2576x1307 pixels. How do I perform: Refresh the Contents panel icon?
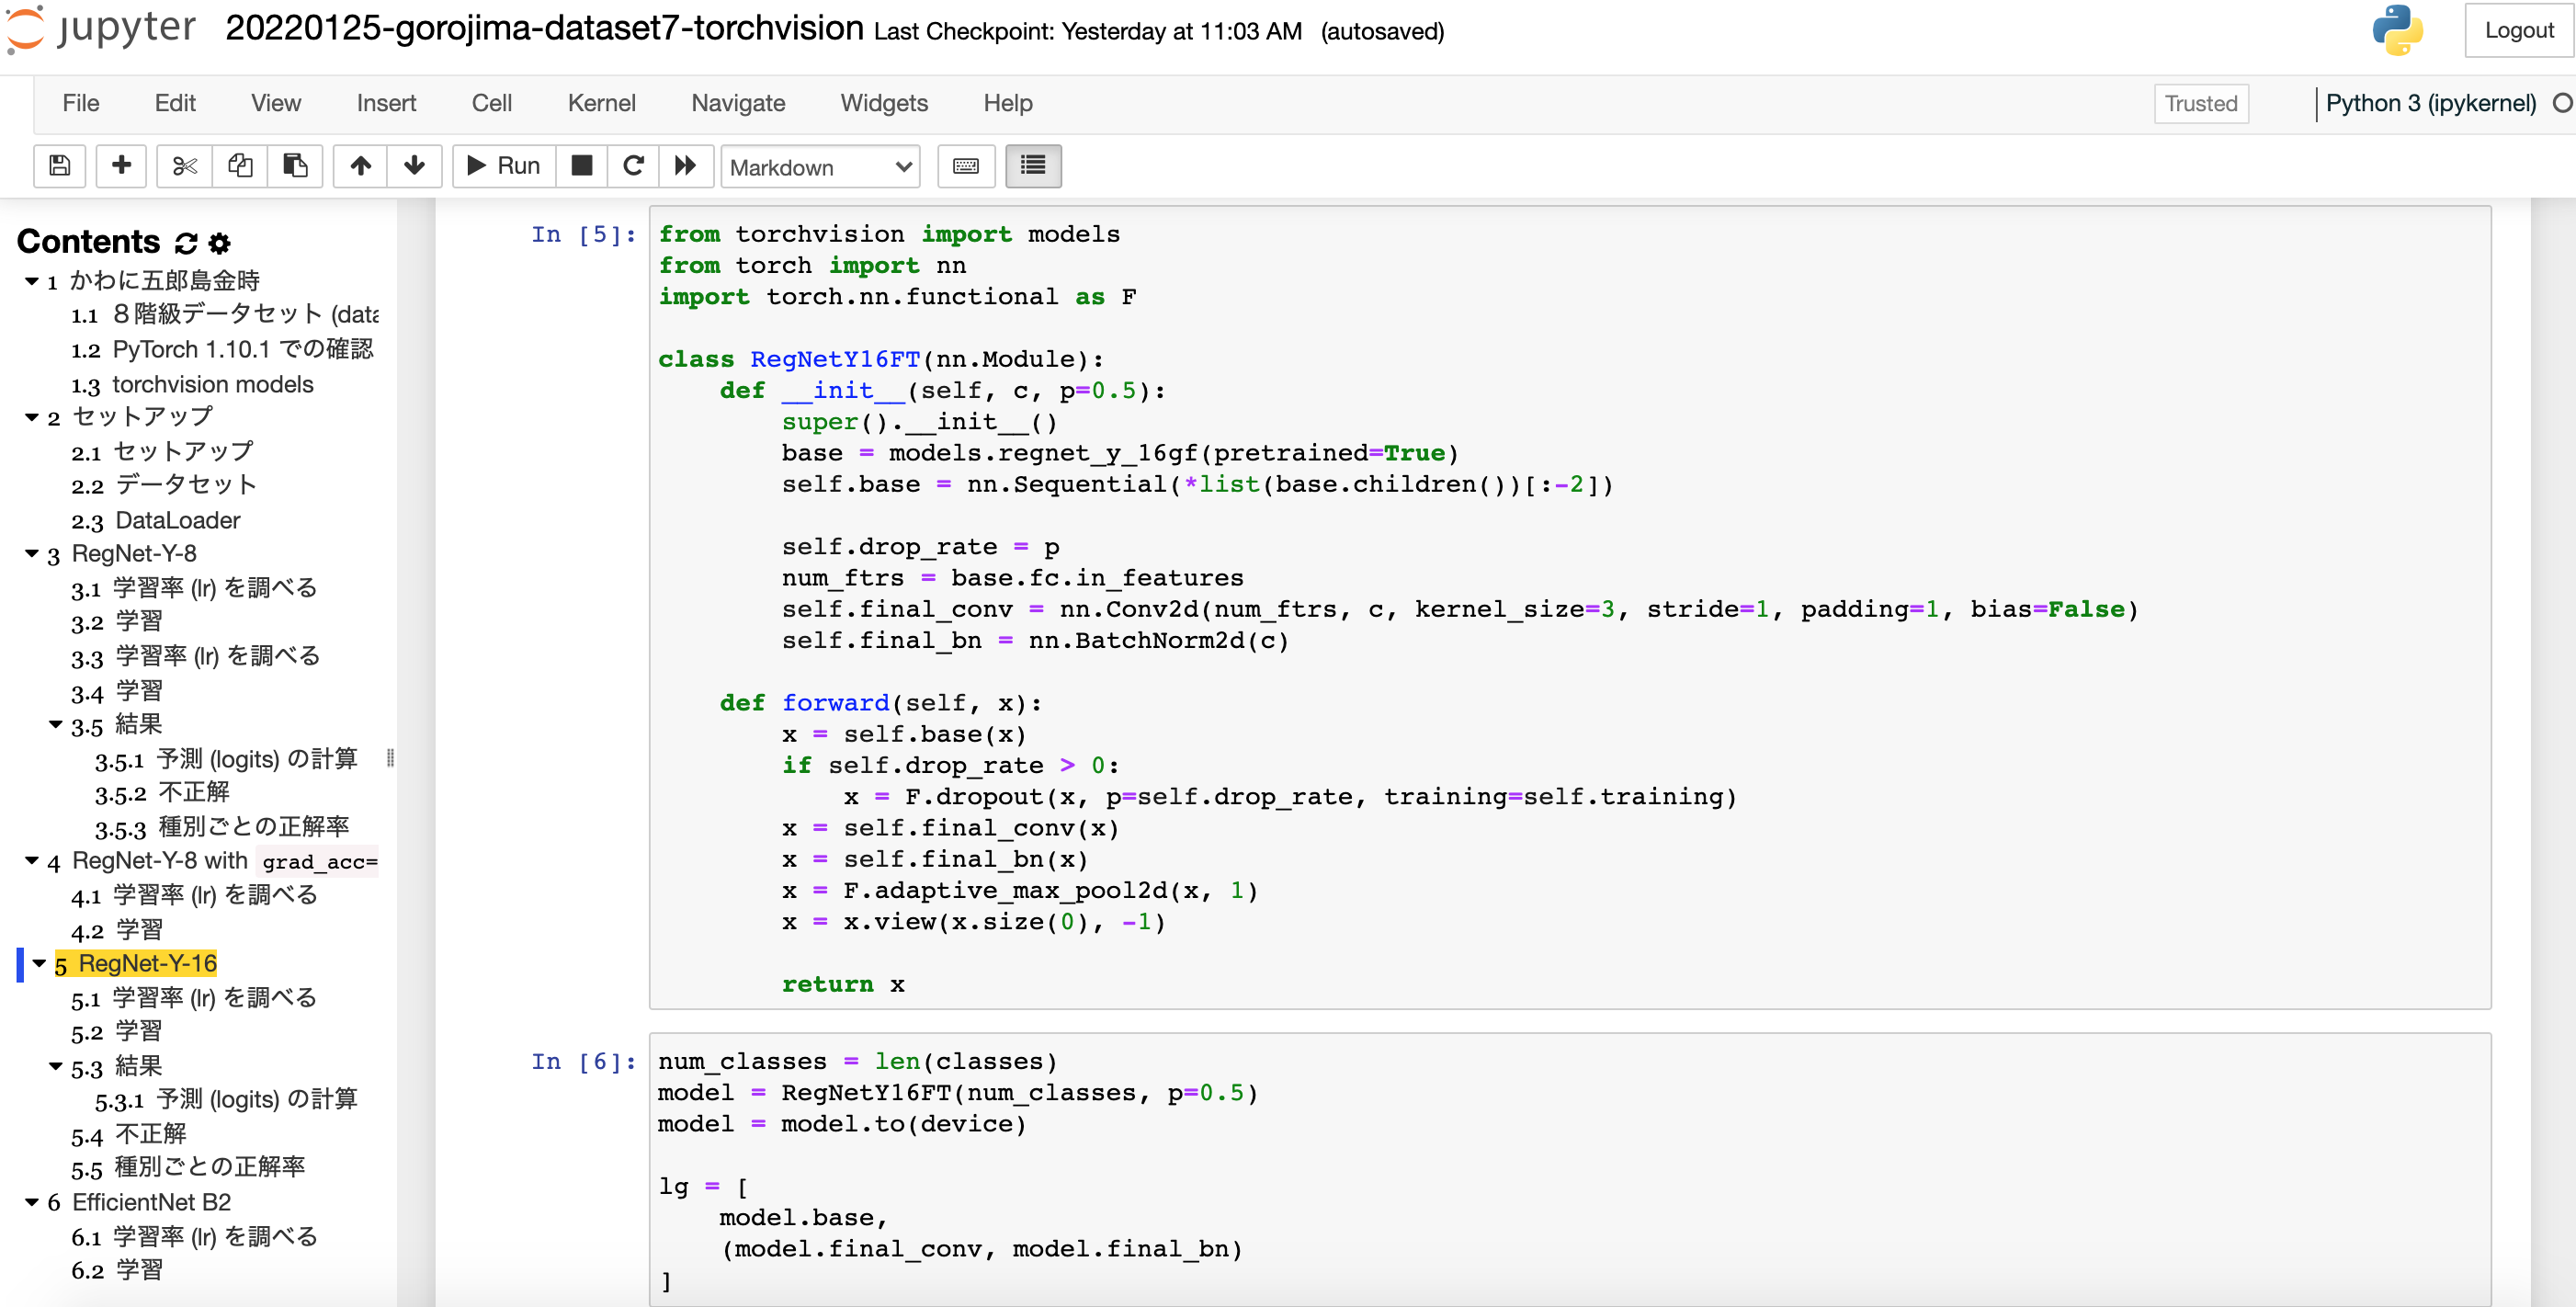tap(186, 243)
